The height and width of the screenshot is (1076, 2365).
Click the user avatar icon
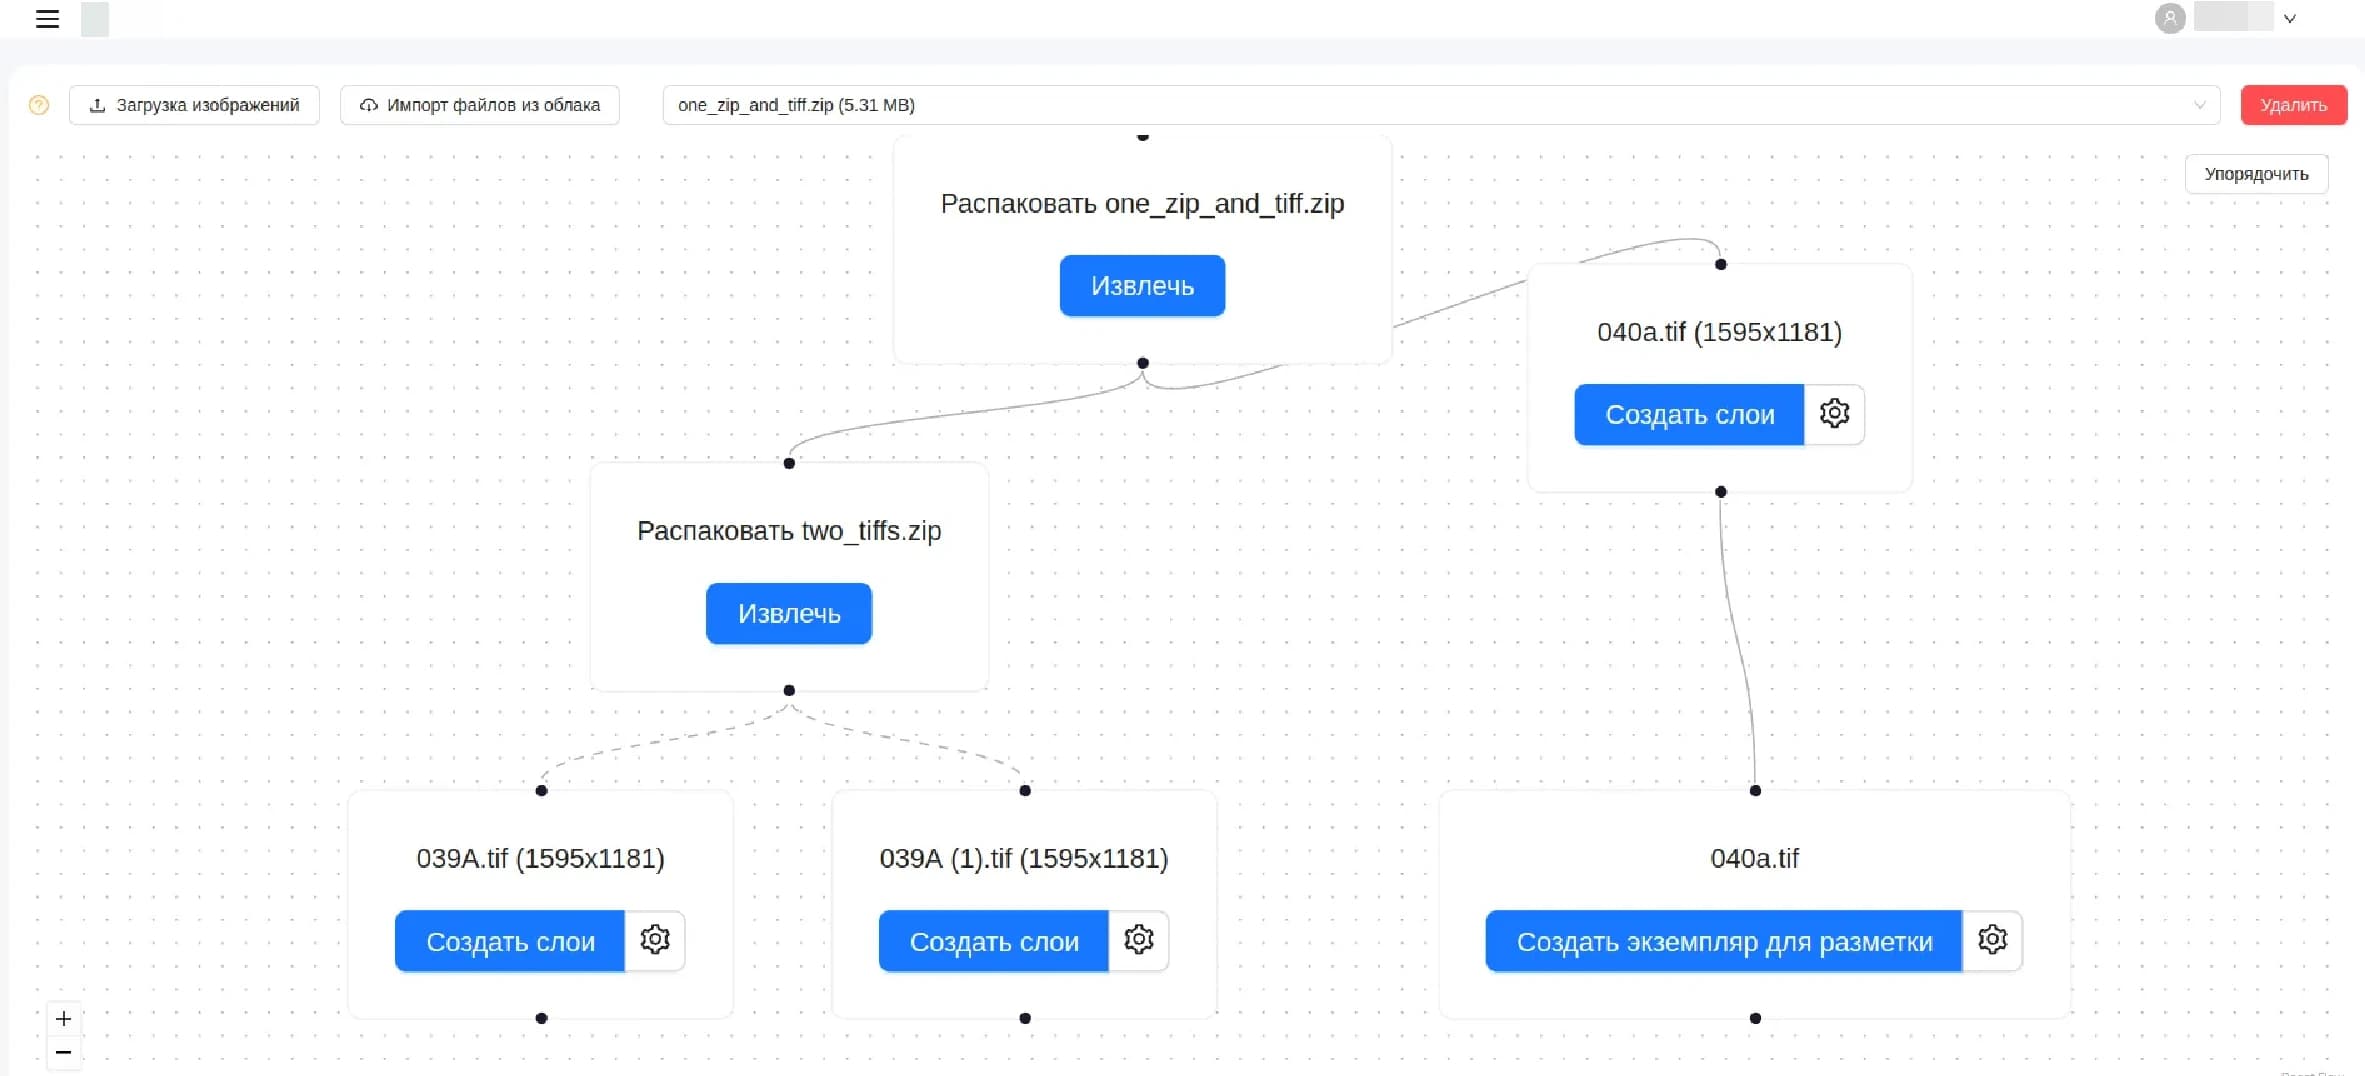click(2169, 18)
